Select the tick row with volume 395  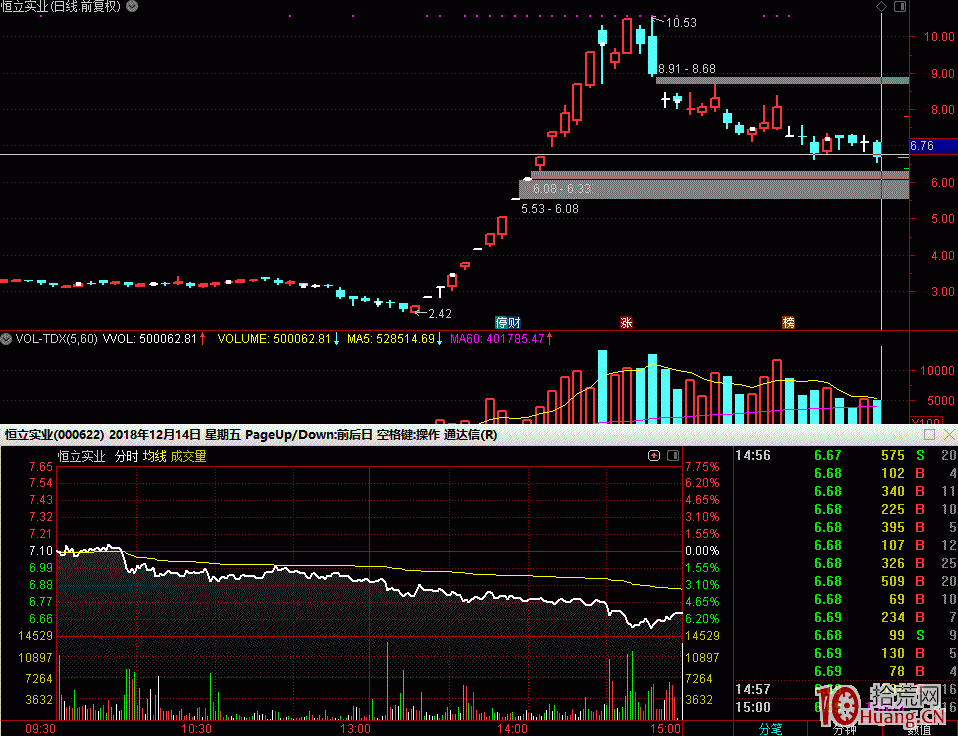coord(846,527)
